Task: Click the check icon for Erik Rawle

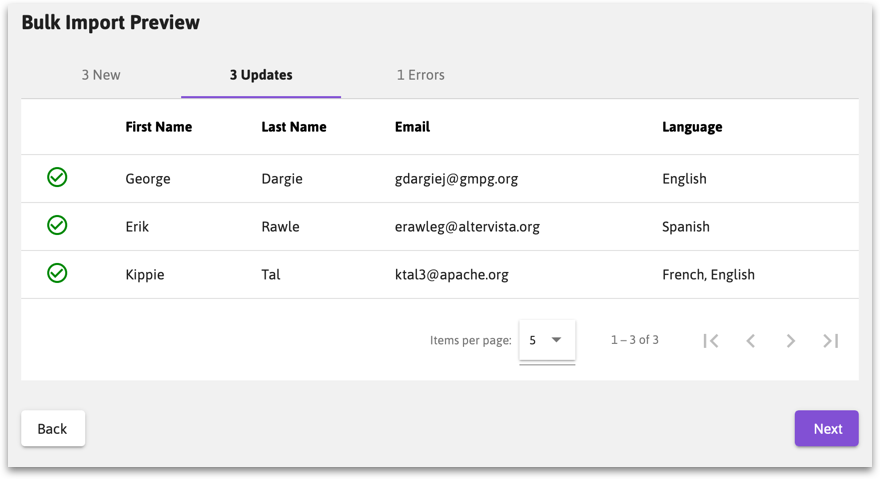Action: pyautogui.click(x=57, y=225)
